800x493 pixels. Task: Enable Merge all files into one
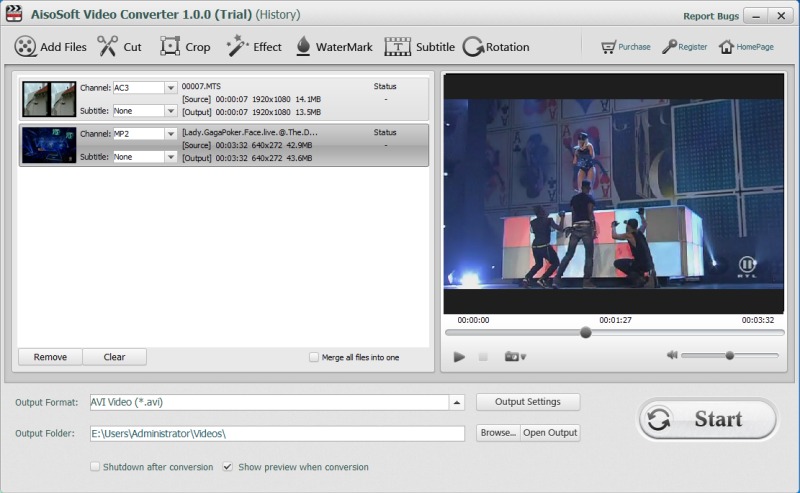click(314, 357)
